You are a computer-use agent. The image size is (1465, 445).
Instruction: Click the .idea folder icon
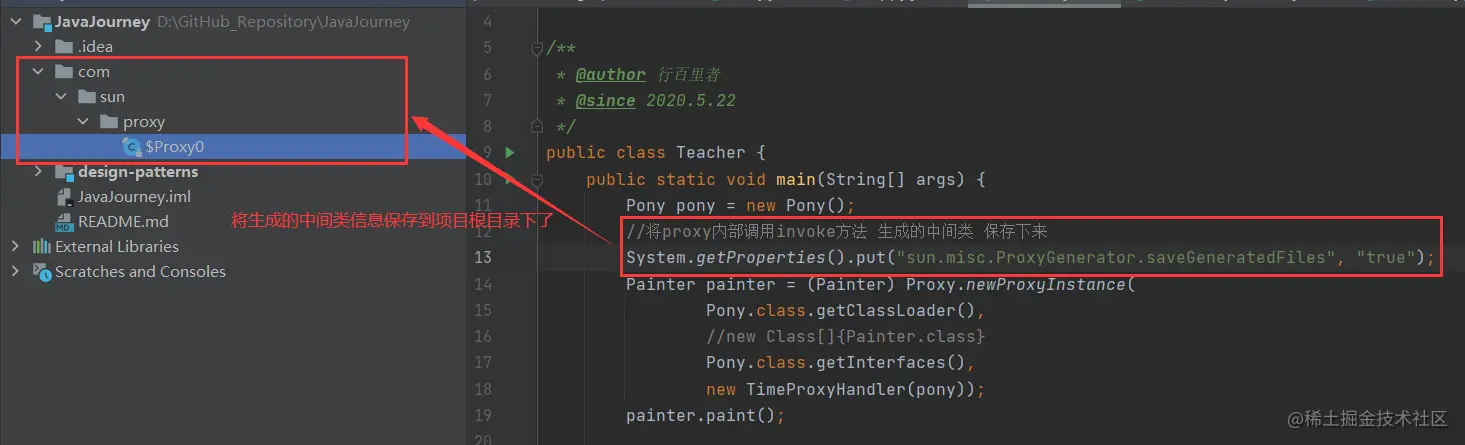tap(64, 46)
